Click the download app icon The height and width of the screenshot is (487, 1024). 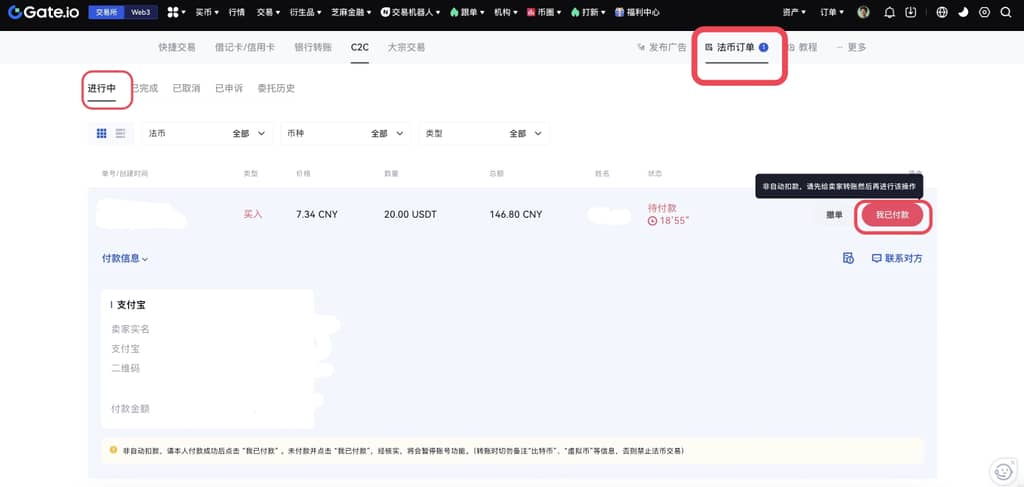click(x=910, y=12)
